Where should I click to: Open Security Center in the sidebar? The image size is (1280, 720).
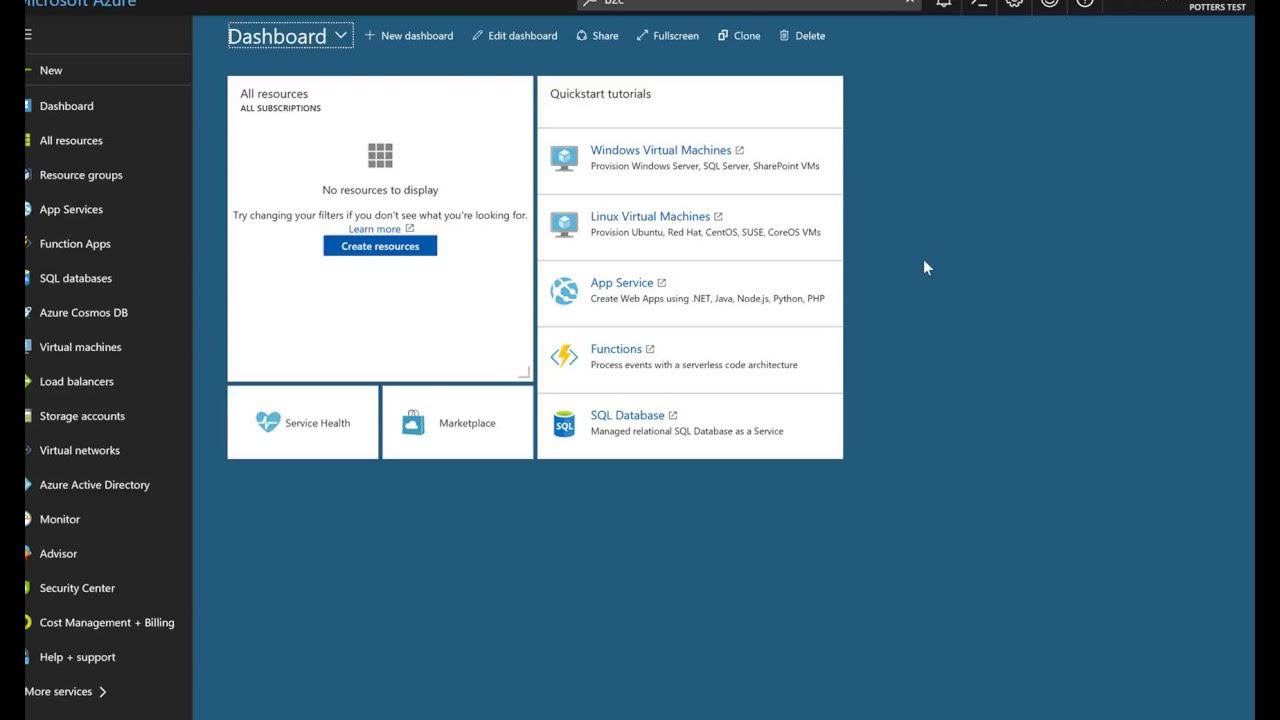[108, 588]
